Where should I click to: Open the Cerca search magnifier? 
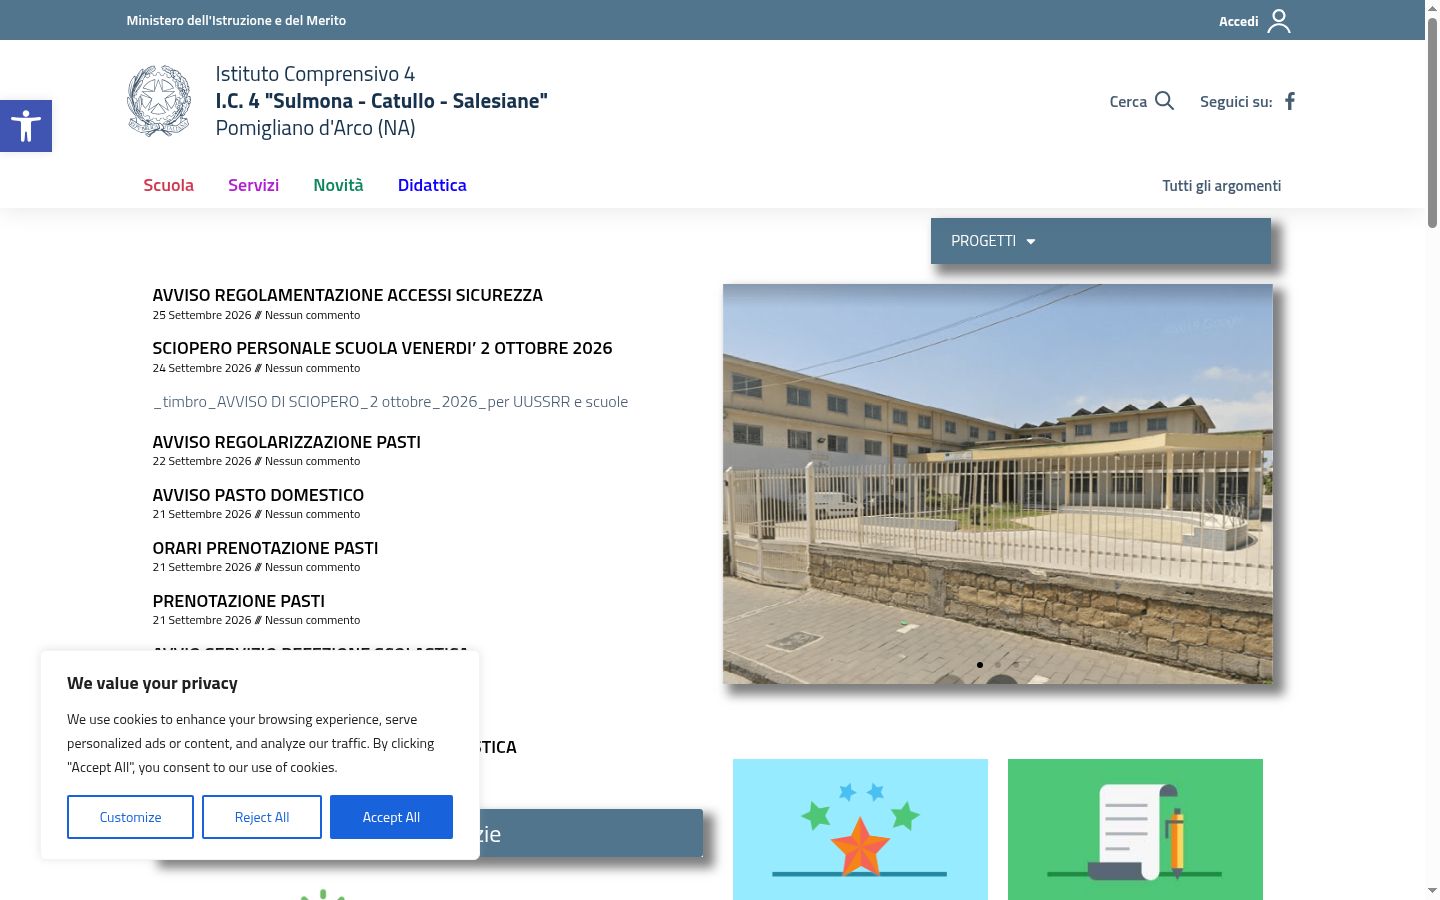pyautogui.click(x=1164, y=101)
